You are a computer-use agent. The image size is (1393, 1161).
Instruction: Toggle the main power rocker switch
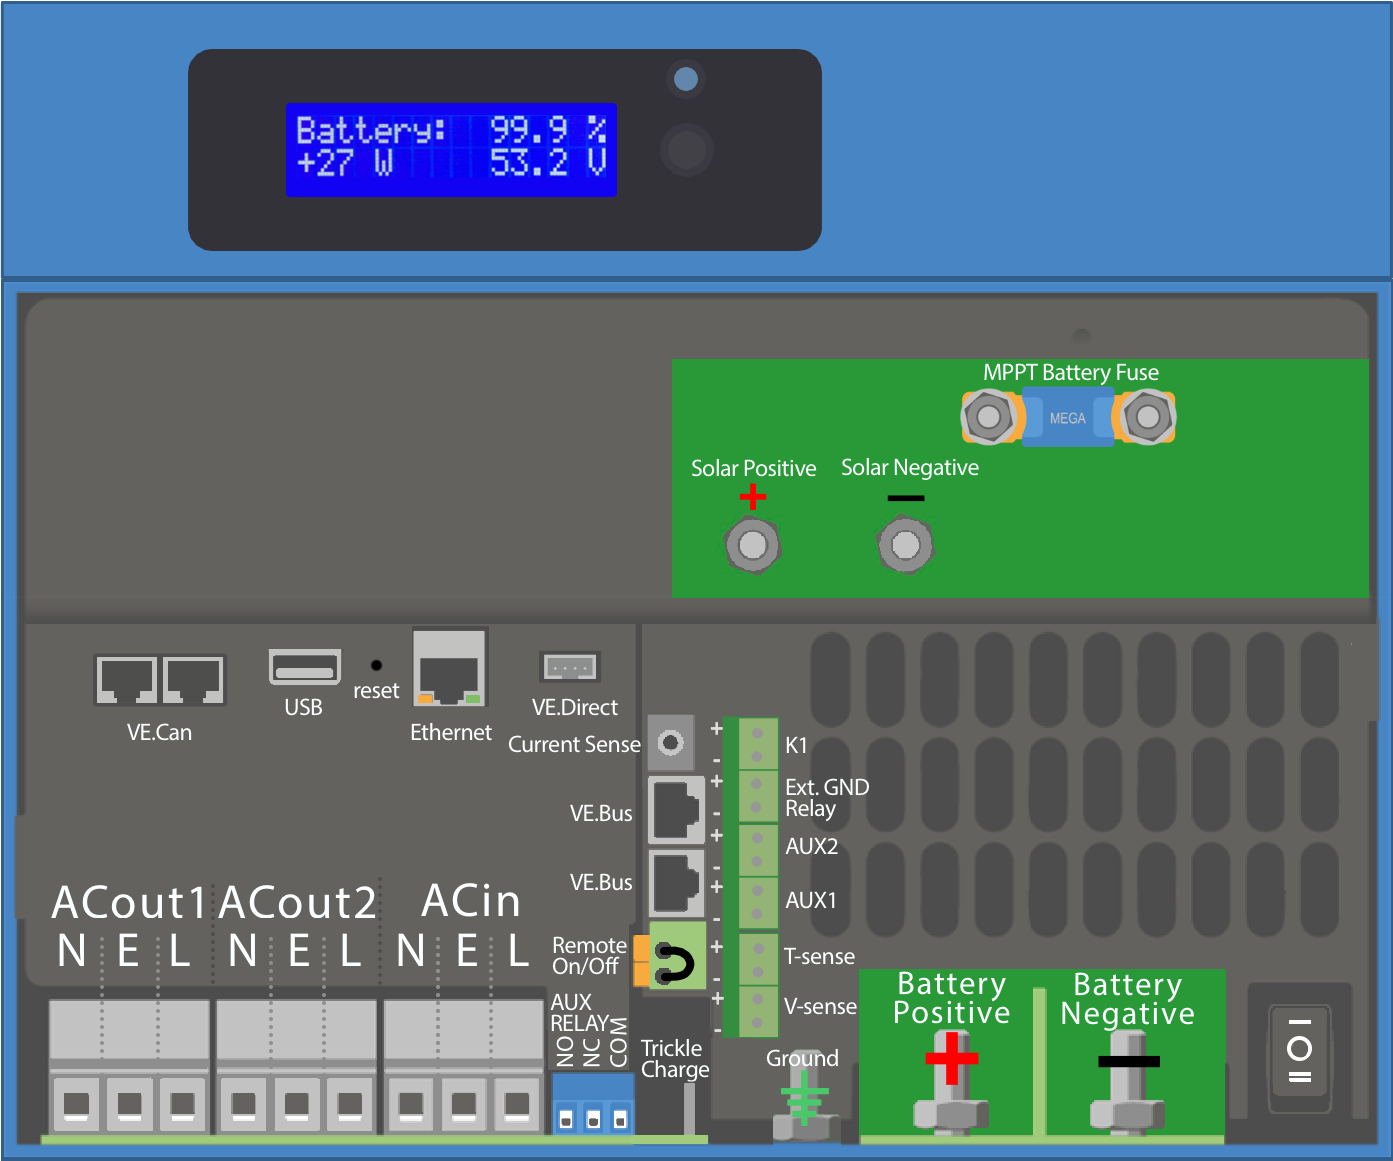coord(1299,1058)
